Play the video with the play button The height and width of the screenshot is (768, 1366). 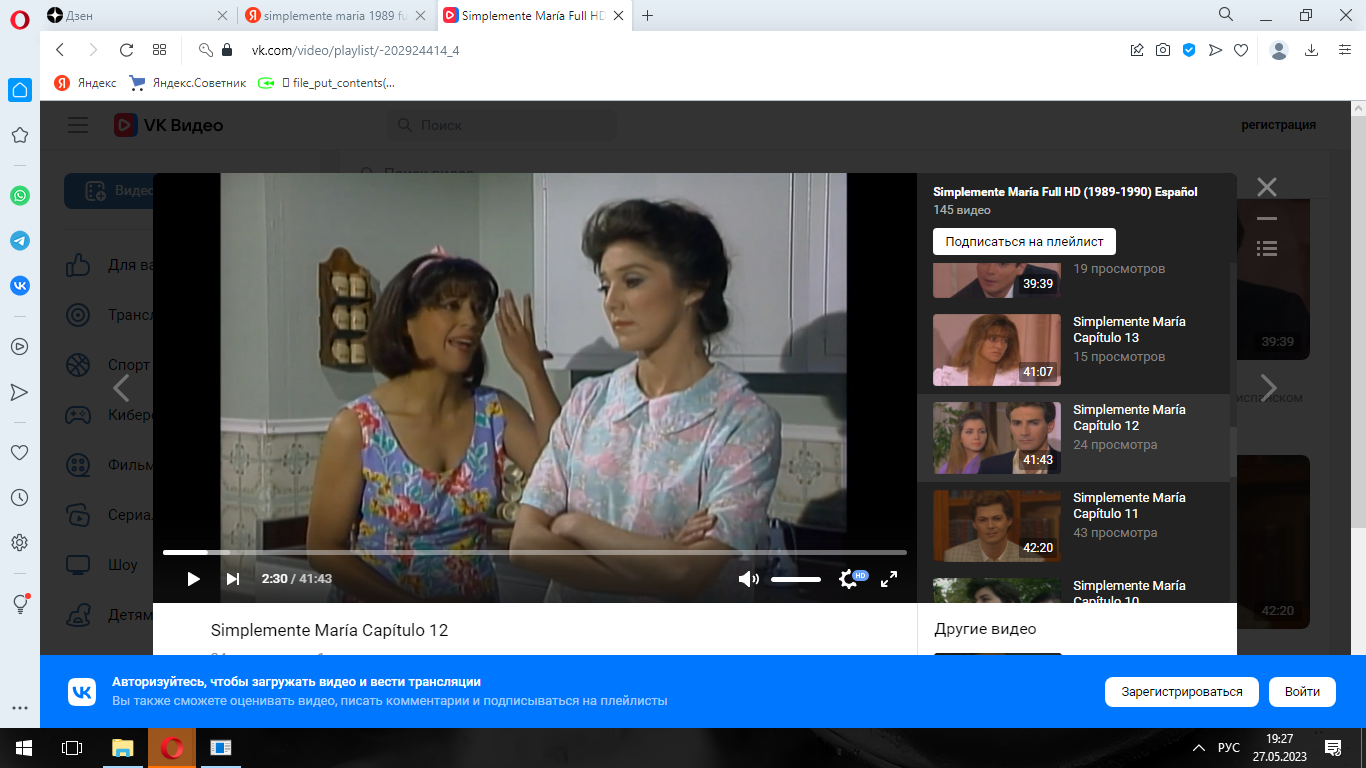(193, 579)
